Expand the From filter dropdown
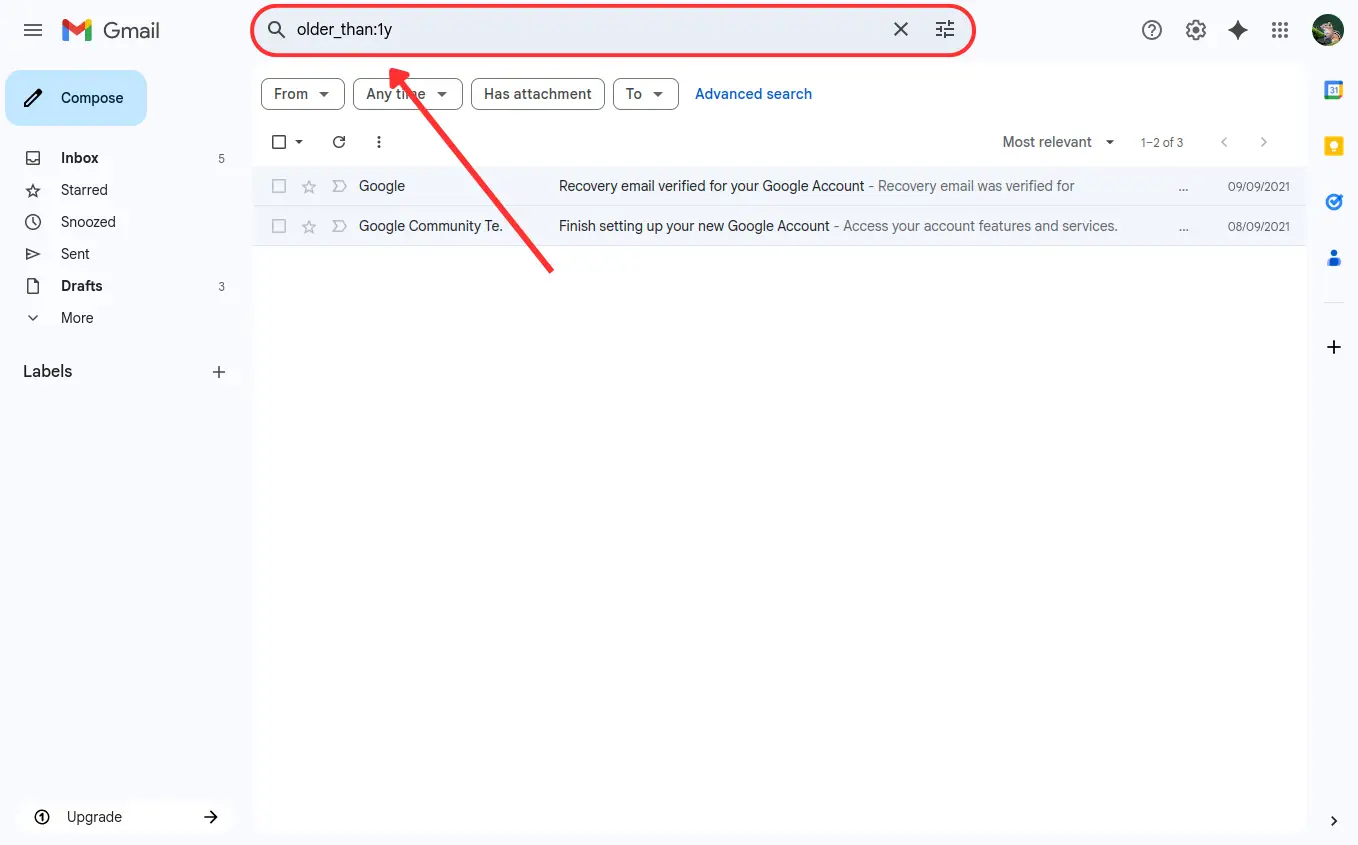 [302, 94]
